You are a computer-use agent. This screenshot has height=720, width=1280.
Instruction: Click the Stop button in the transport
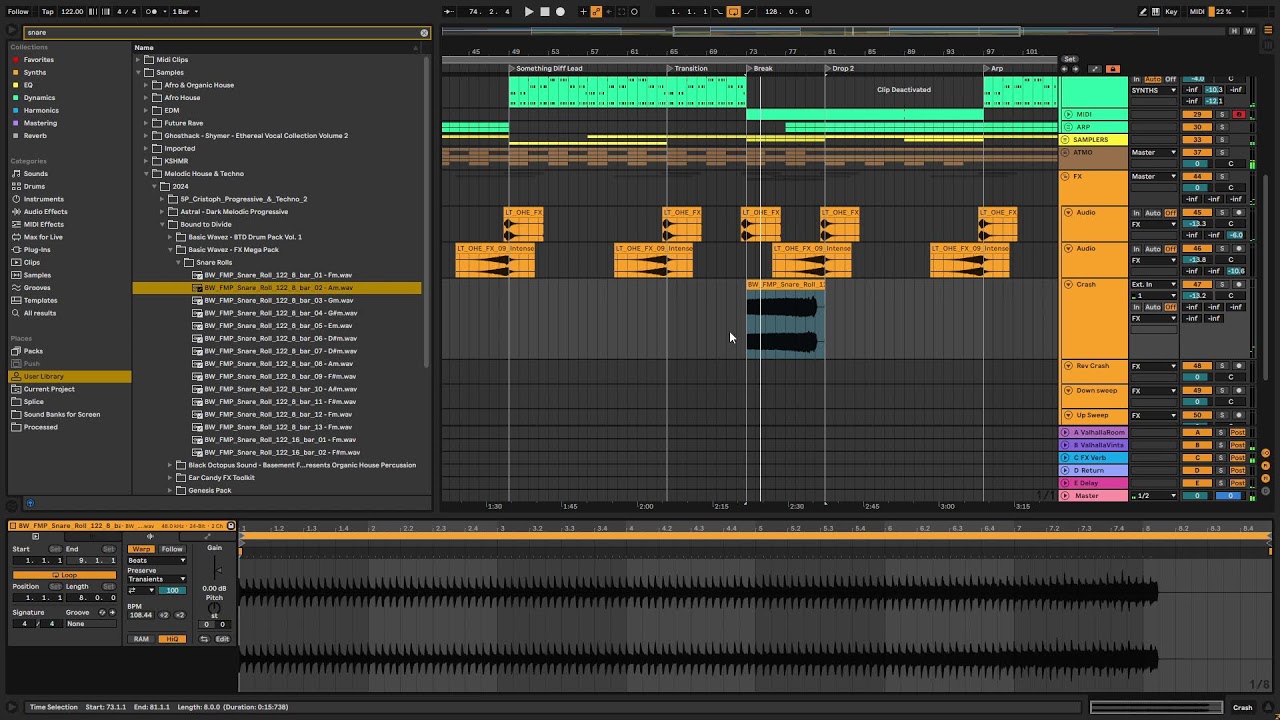tap(545, 12)
